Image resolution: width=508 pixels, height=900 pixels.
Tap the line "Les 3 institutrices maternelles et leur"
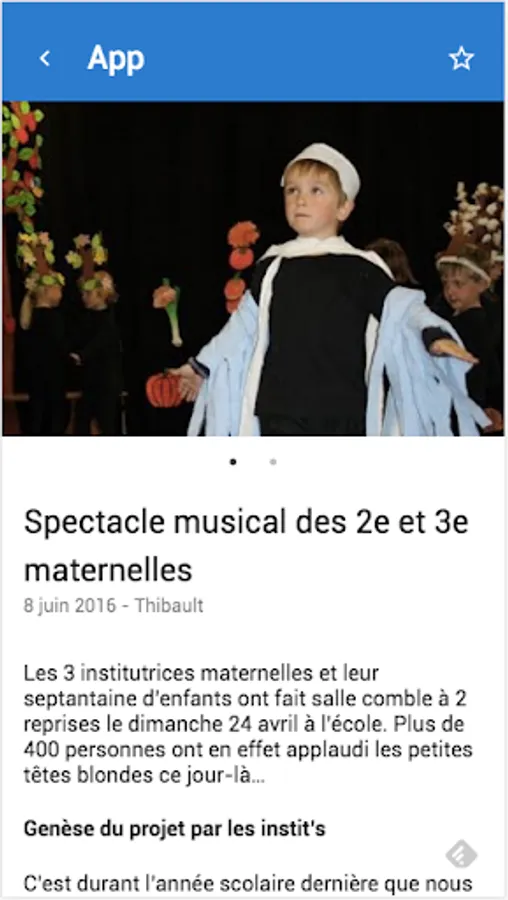201,673
